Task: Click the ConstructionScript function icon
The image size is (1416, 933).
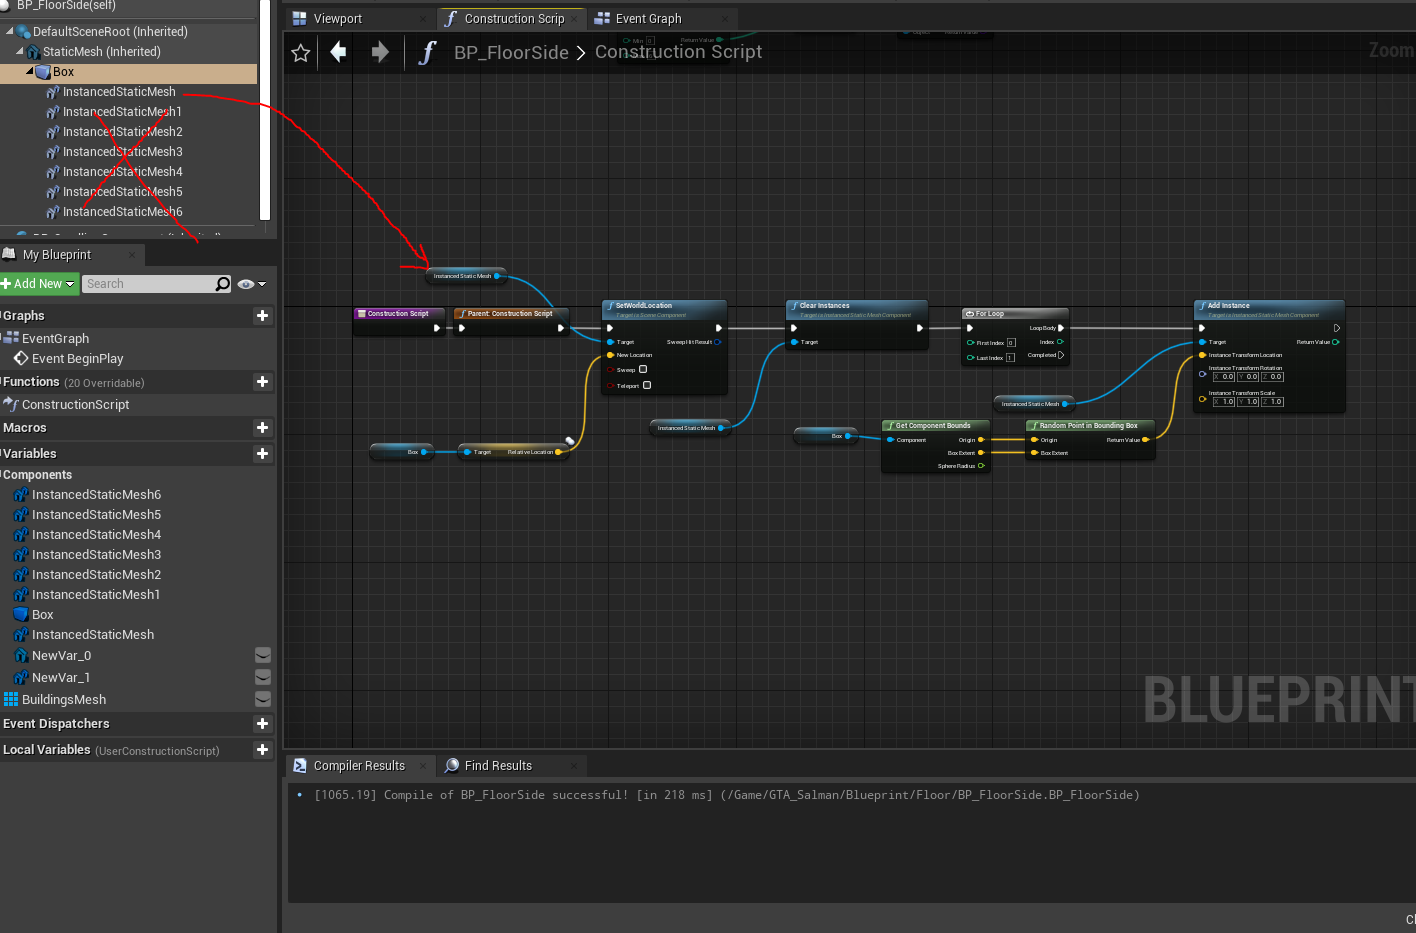Action: [12, 404]
